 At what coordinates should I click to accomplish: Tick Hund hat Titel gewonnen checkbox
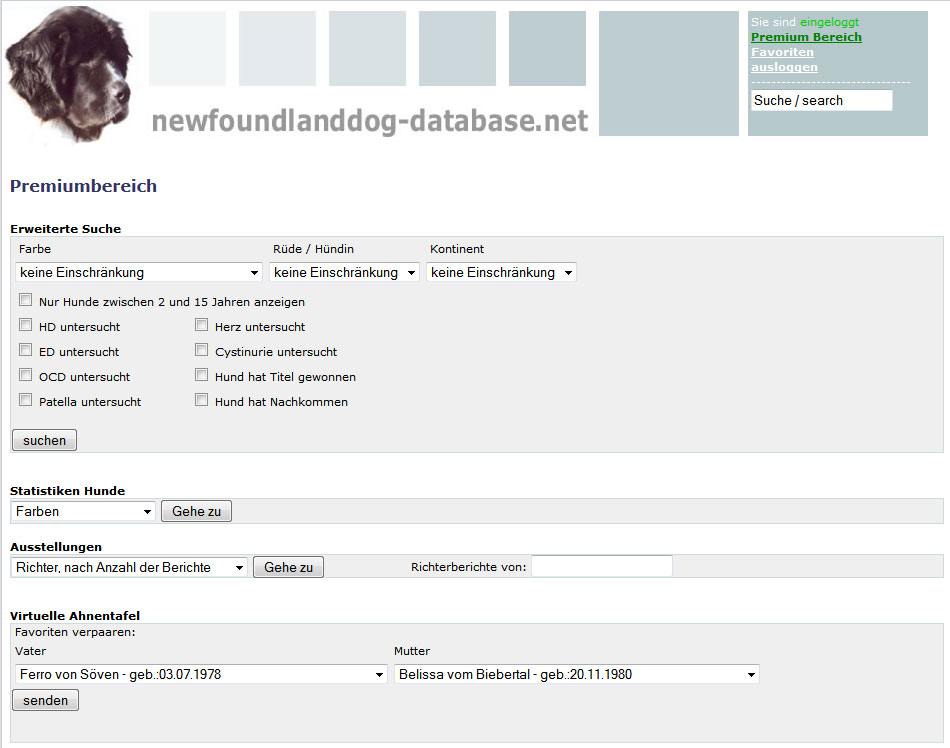point(202,375)
